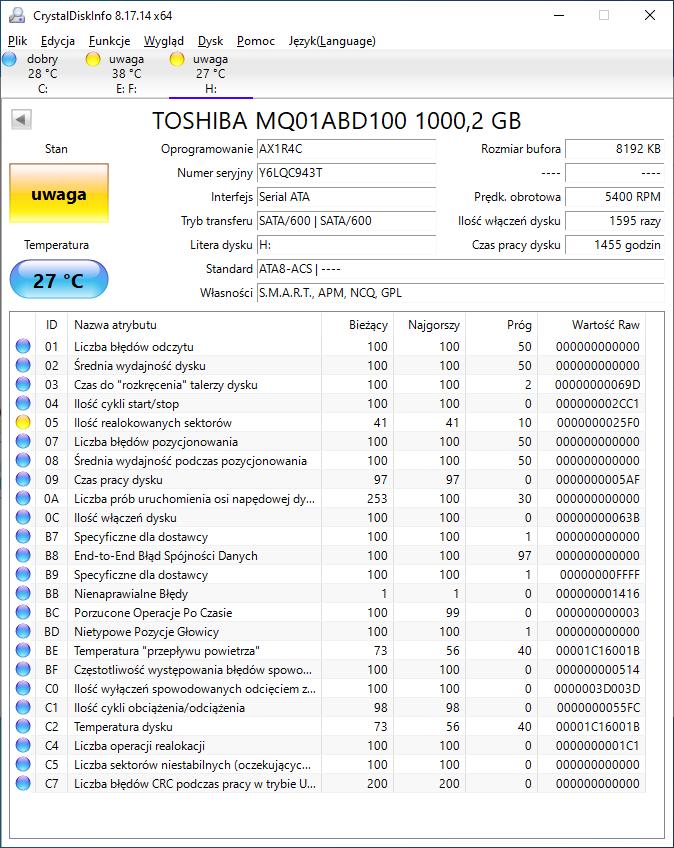Click blue status icon for attribute C7
This screenshot has width=674, height=848.
23,783
